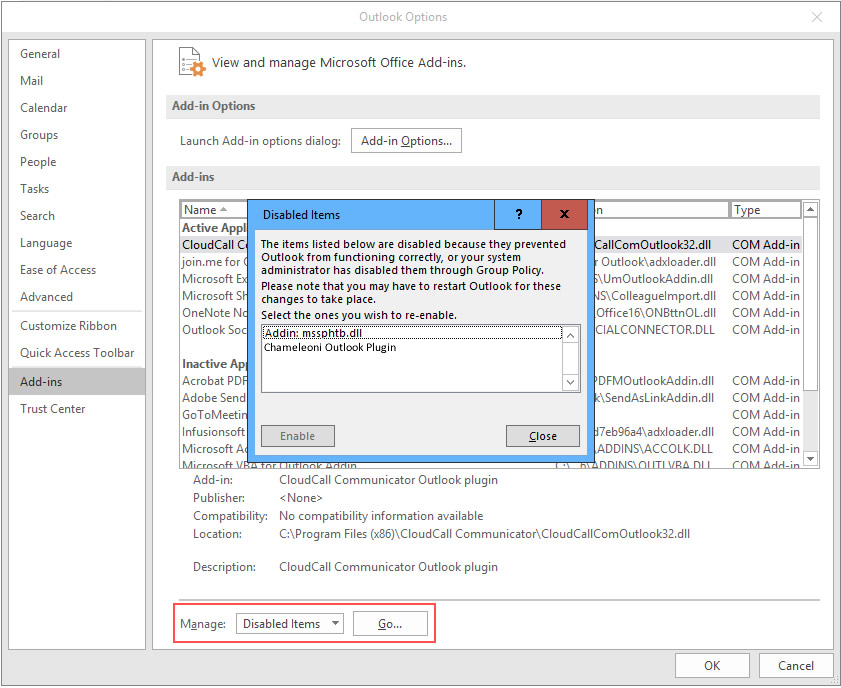841x688 pixels.
Task: Click the UmOutlookAddin.dll location entry
Action: click(x=653, y=279)
